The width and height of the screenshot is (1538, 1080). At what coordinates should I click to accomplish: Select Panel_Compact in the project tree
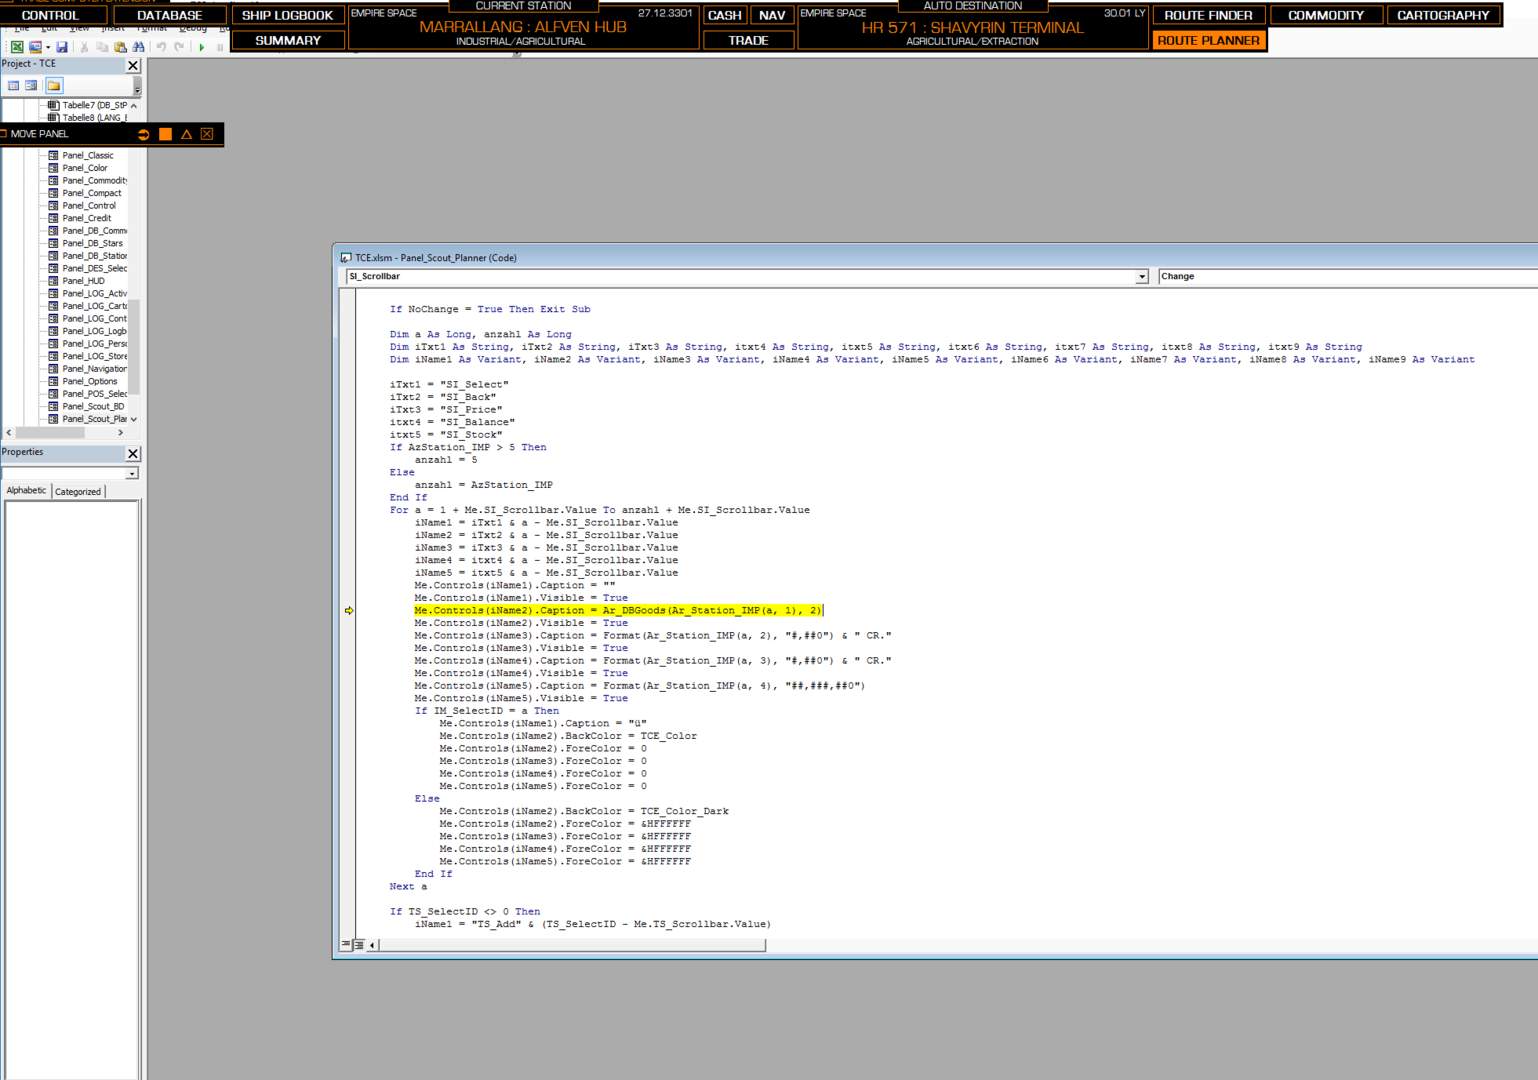pyautogui.click(x=92, y=193)
